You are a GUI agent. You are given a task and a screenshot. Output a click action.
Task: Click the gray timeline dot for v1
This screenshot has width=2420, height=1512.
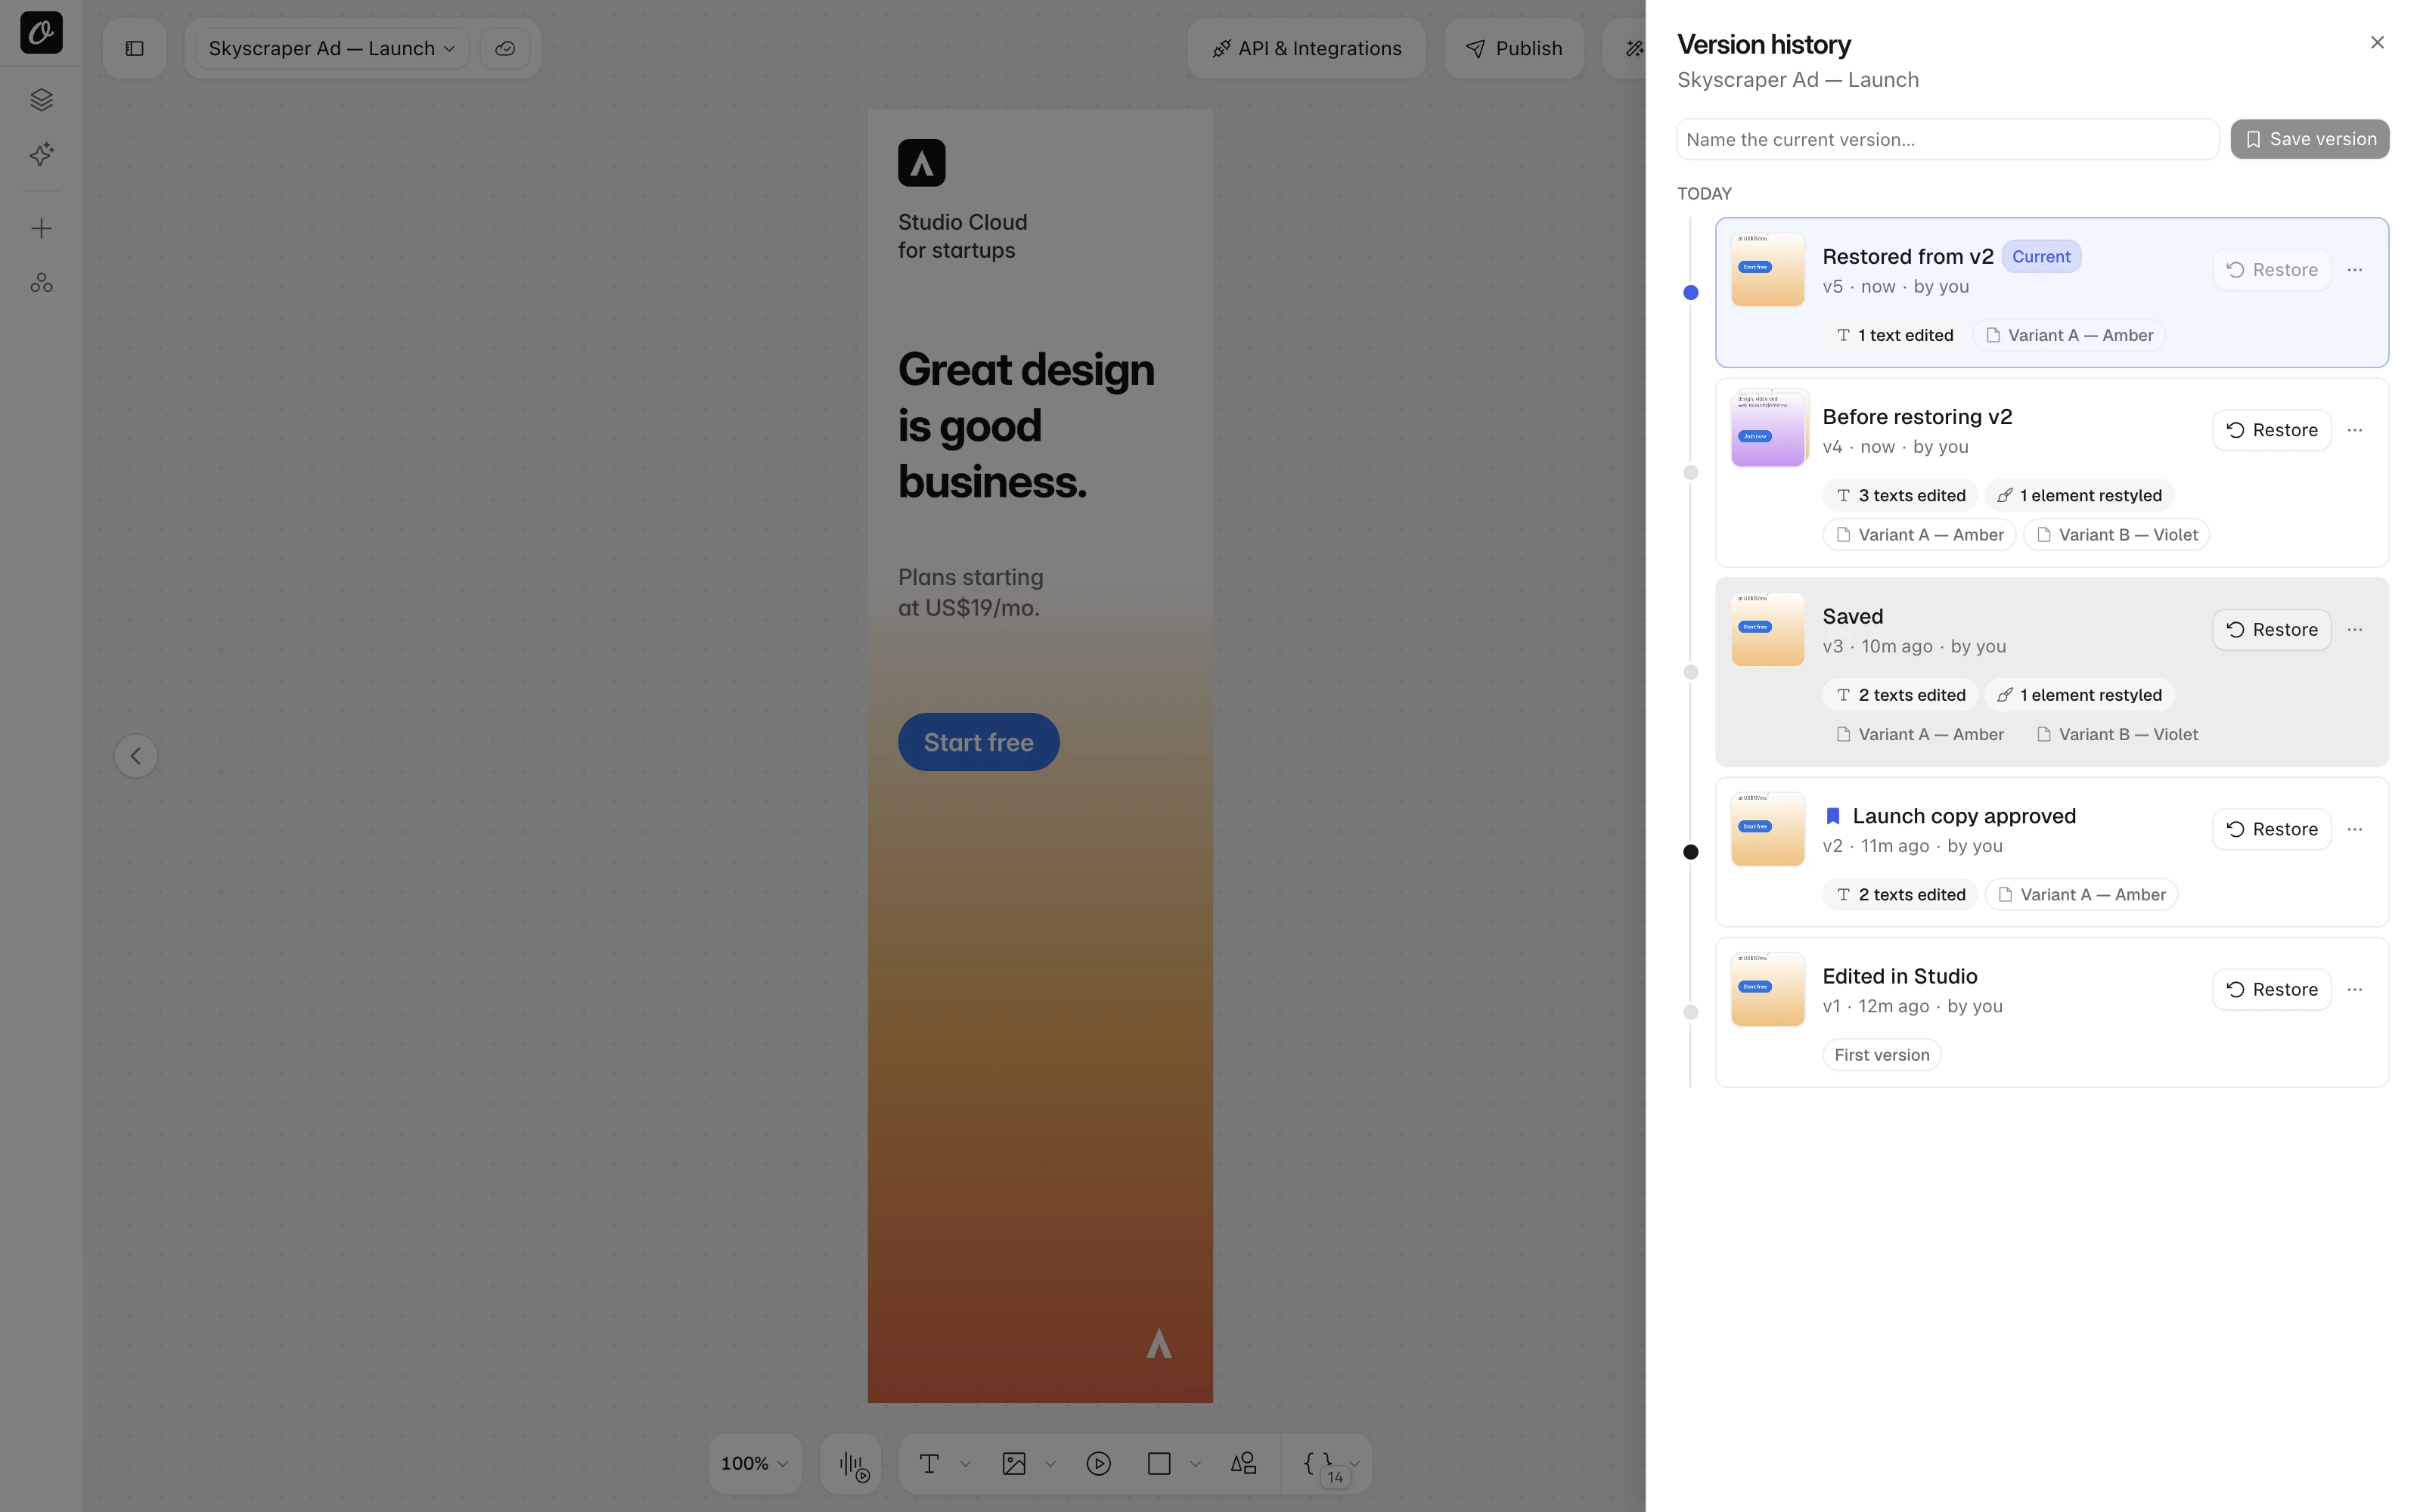(1691, 1012)
